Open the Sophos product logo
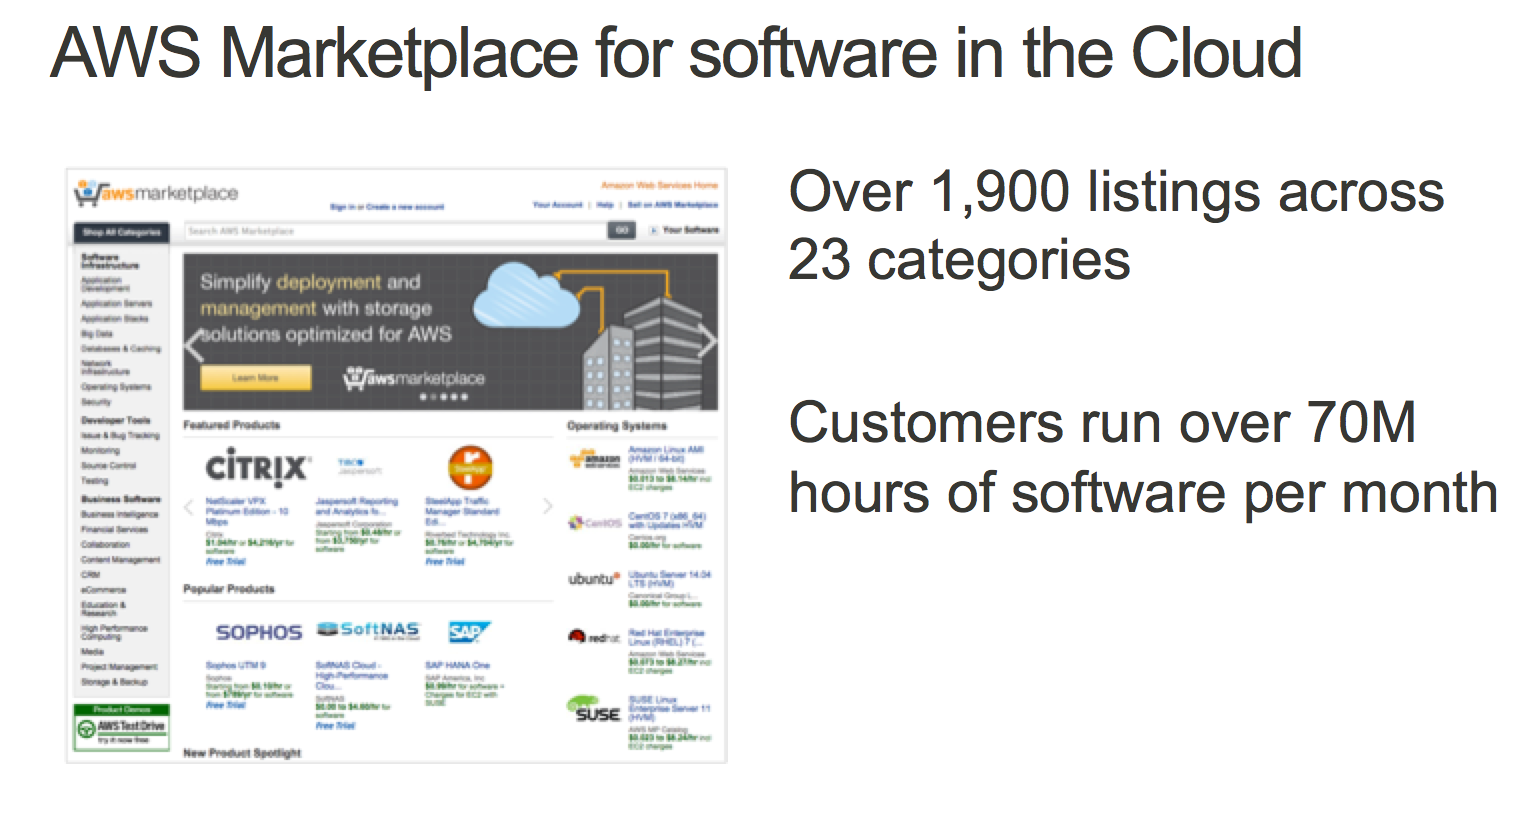Viewport: 1536px width, 826px height. [x=258, y=632]
